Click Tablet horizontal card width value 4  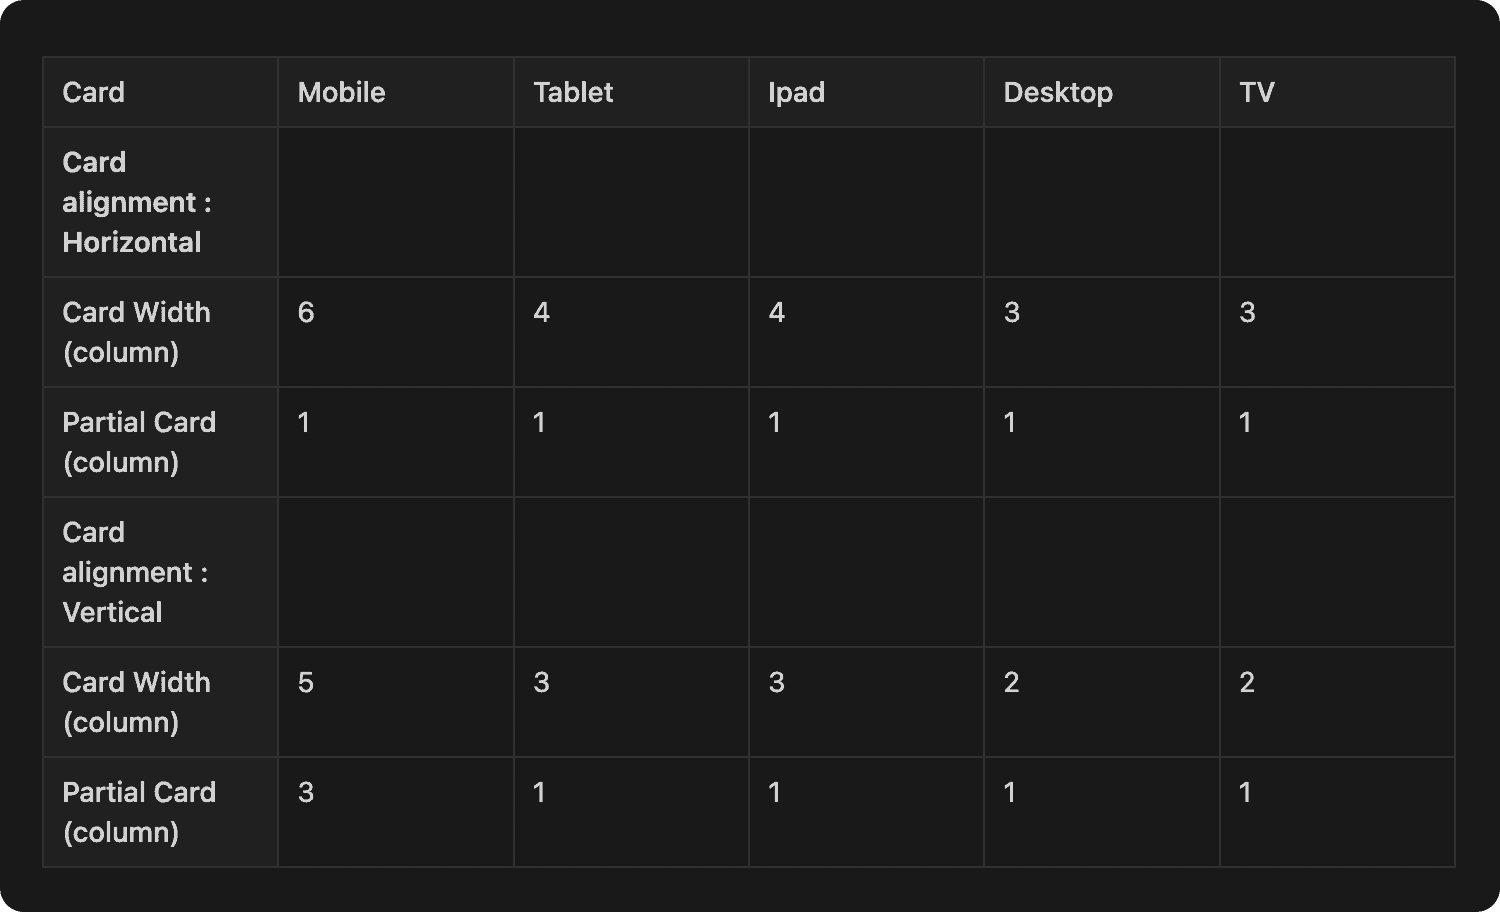point(541,312)
